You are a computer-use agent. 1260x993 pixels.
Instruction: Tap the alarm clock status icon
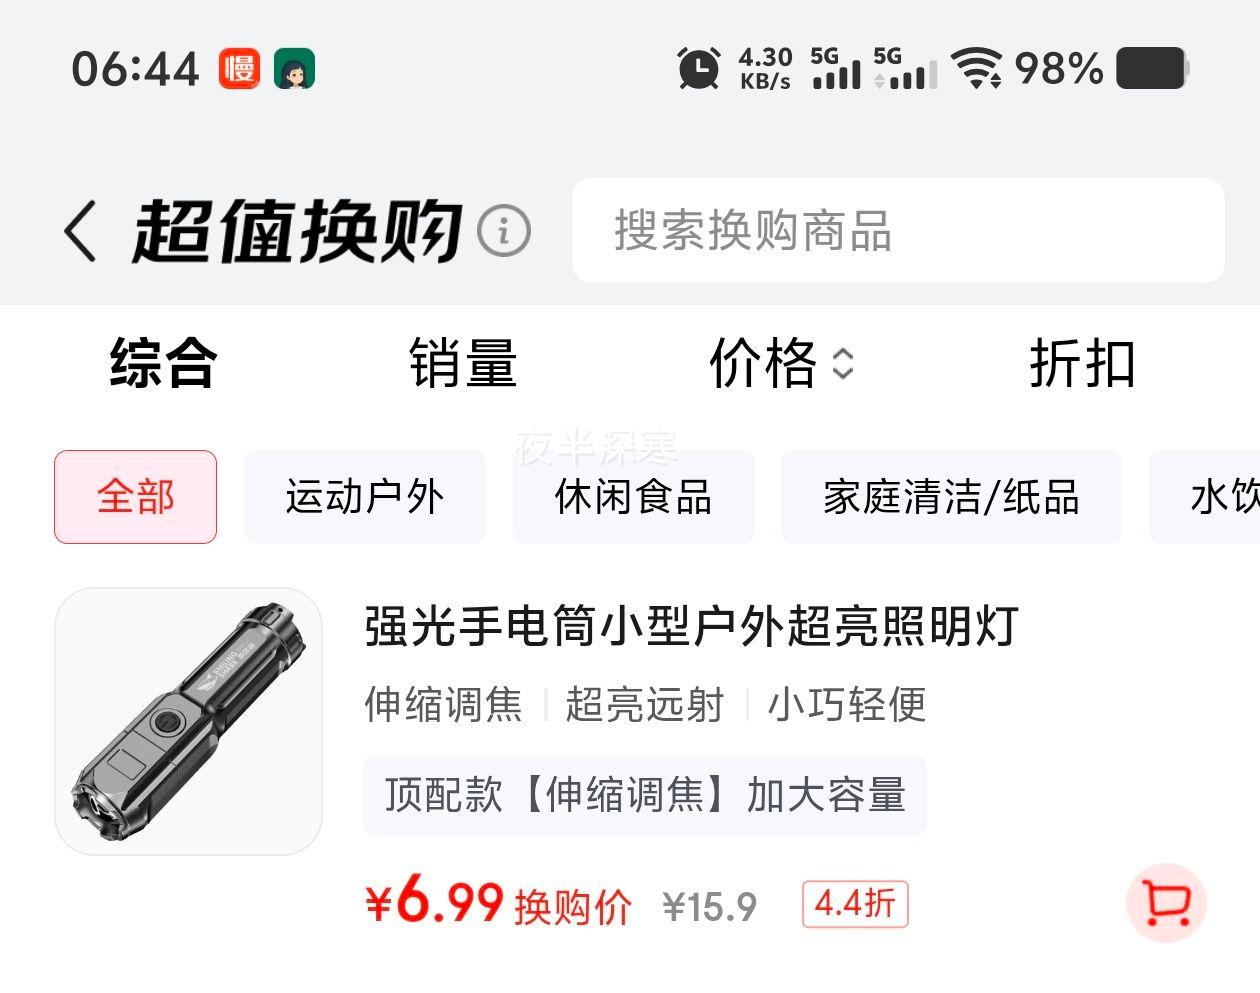(x=698, y=69)
